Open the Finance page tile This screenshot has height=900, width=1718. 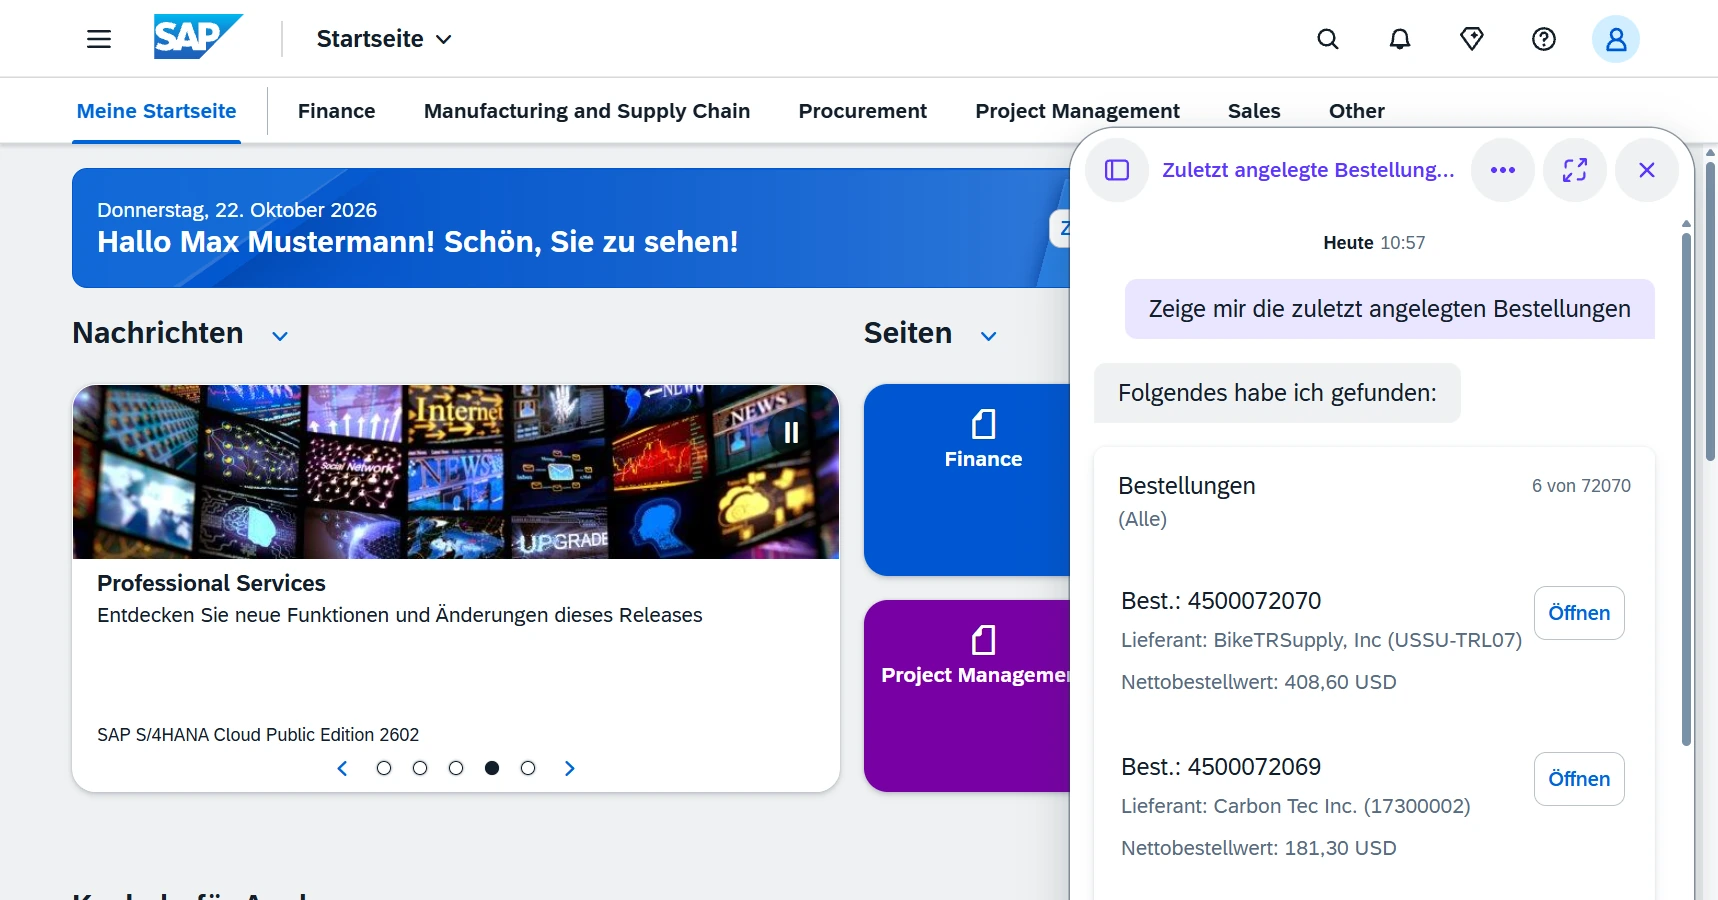click(967, 480)
